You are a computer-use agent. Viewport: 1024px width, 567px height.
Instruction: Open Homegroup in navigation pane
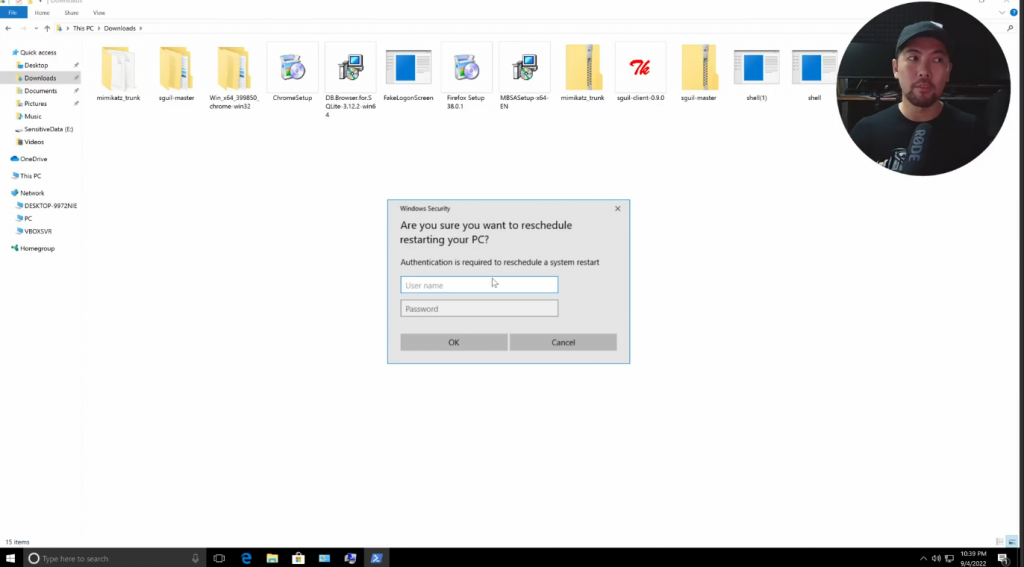click(37, 248)
